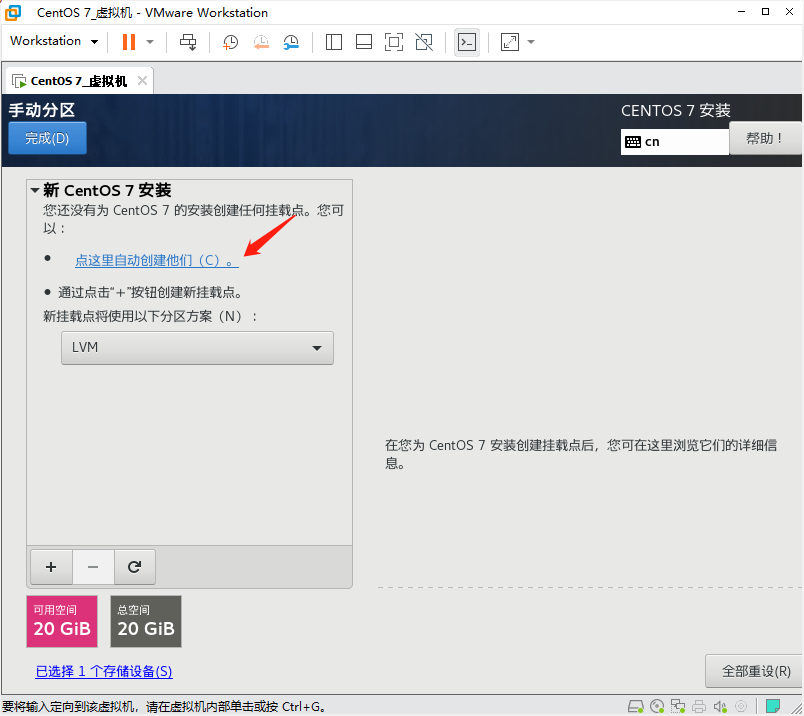804x716 pixels.
Task: Toggle the thumbnail bar view
Action: click(364, 42)
